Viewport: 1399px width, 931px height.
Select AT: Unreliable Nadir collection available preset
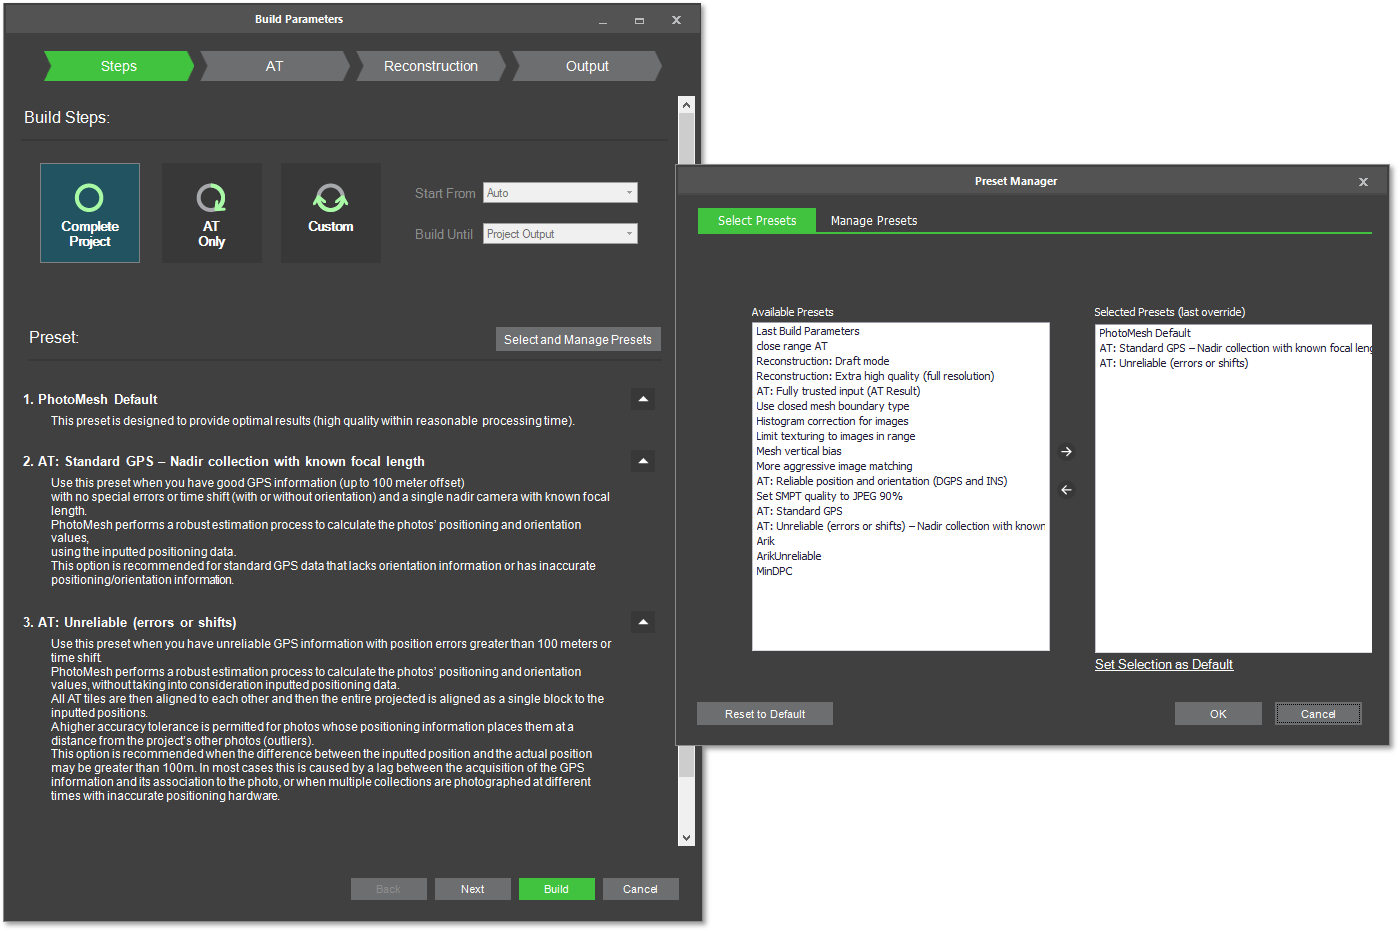900,526
